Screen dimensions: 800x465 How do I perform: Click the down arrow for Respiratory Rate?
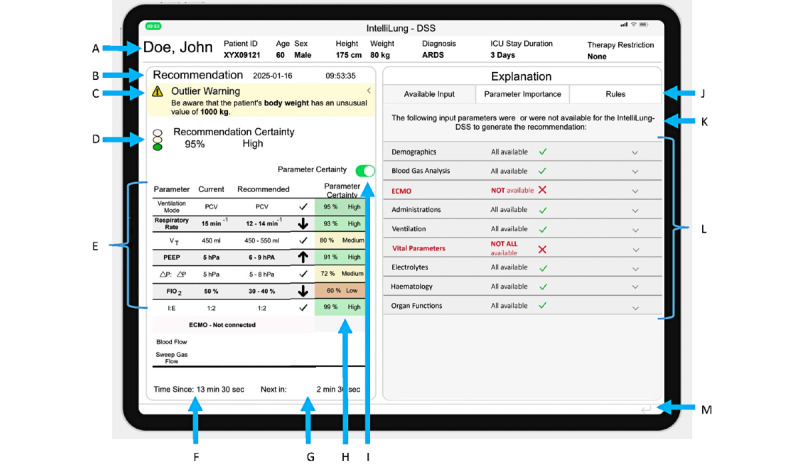click(303, 224)
